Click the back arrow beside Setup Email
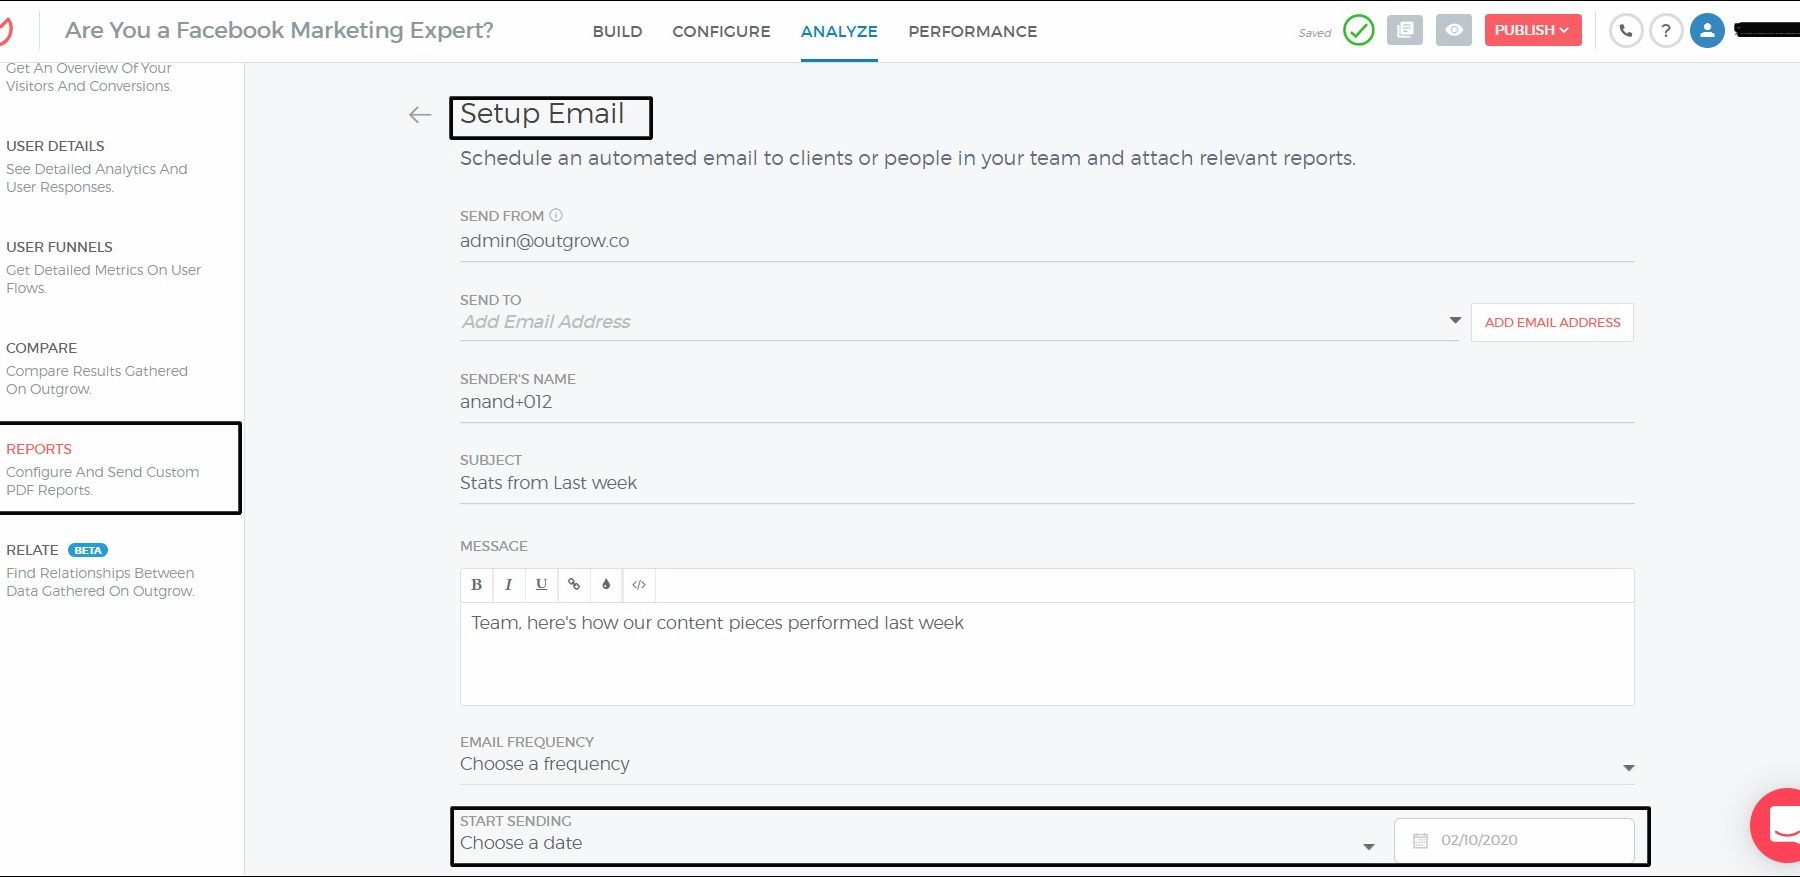 420,115
